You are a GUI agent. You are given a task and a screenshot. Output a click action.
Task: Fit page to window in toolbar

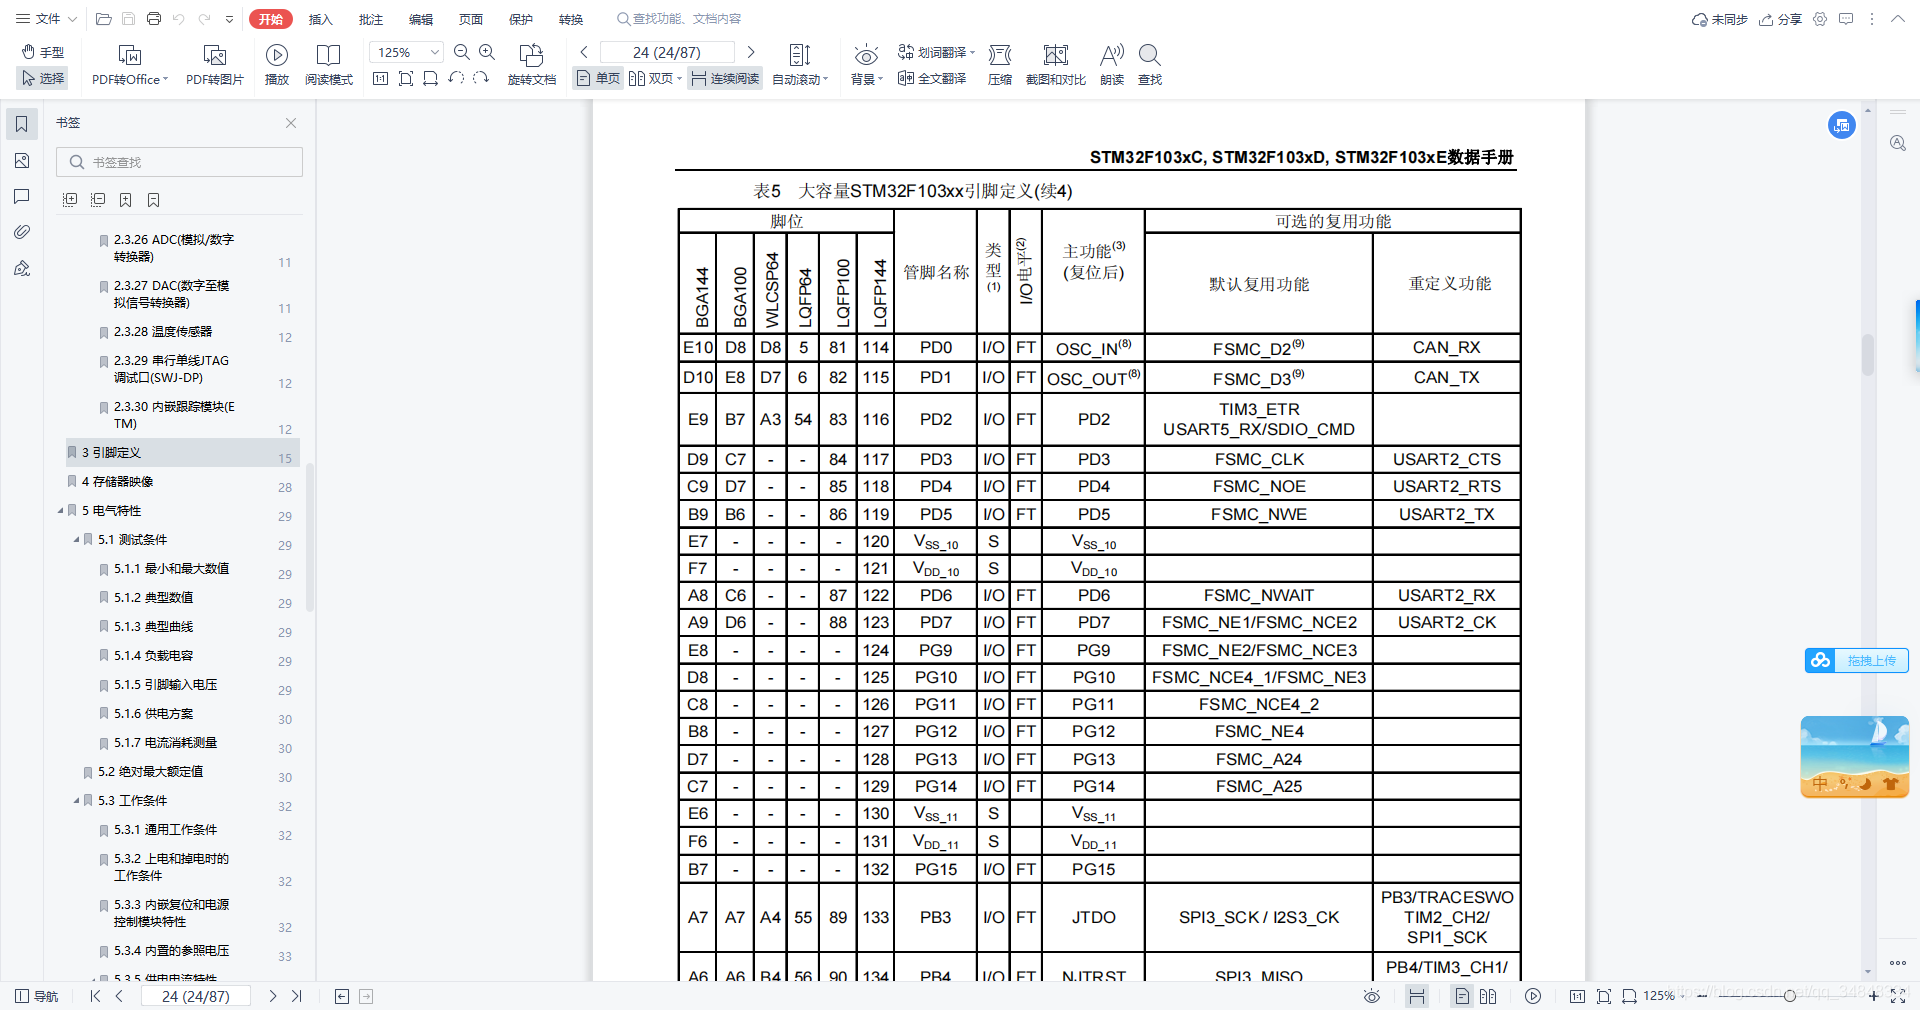(x=406, y=78)
